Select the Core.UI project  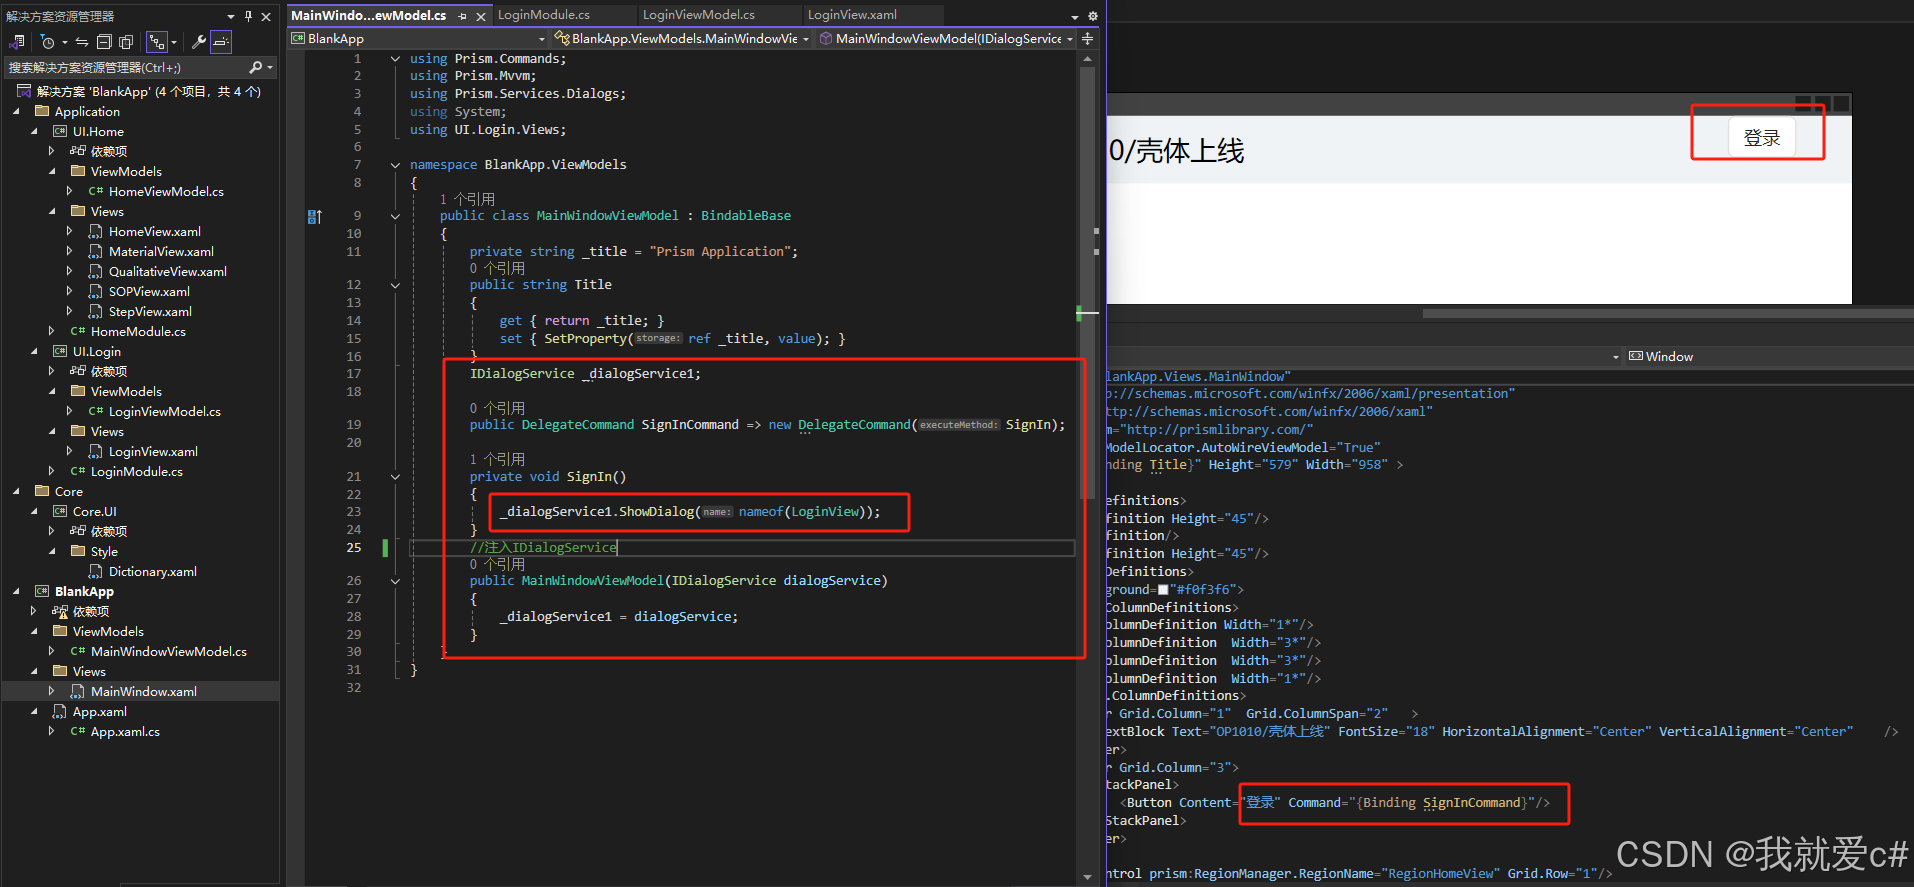pyautogui.click(x=94, y=511)
